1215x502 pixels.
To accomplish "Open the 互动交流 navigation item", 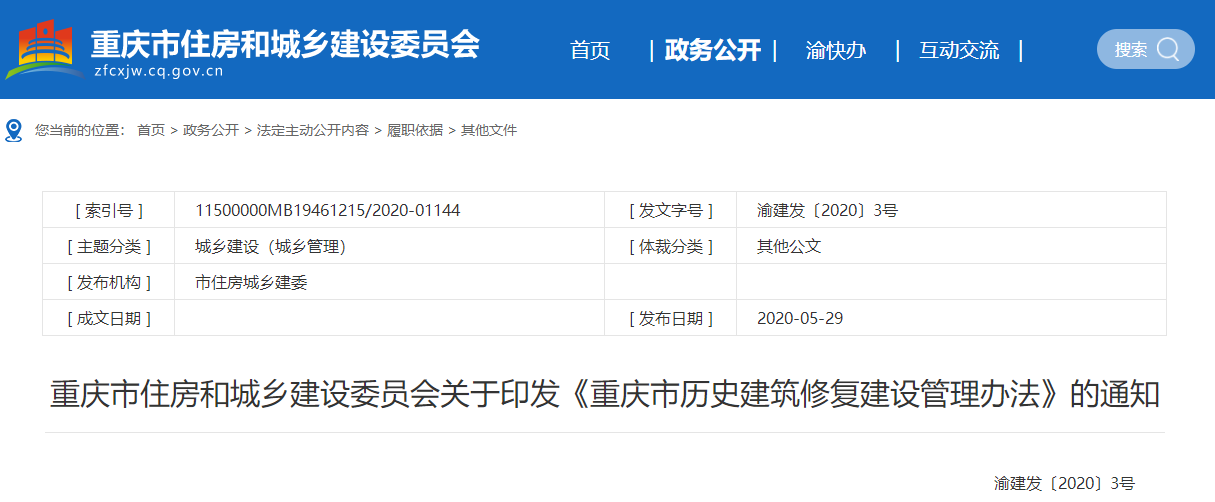I will tap(959, 50).
